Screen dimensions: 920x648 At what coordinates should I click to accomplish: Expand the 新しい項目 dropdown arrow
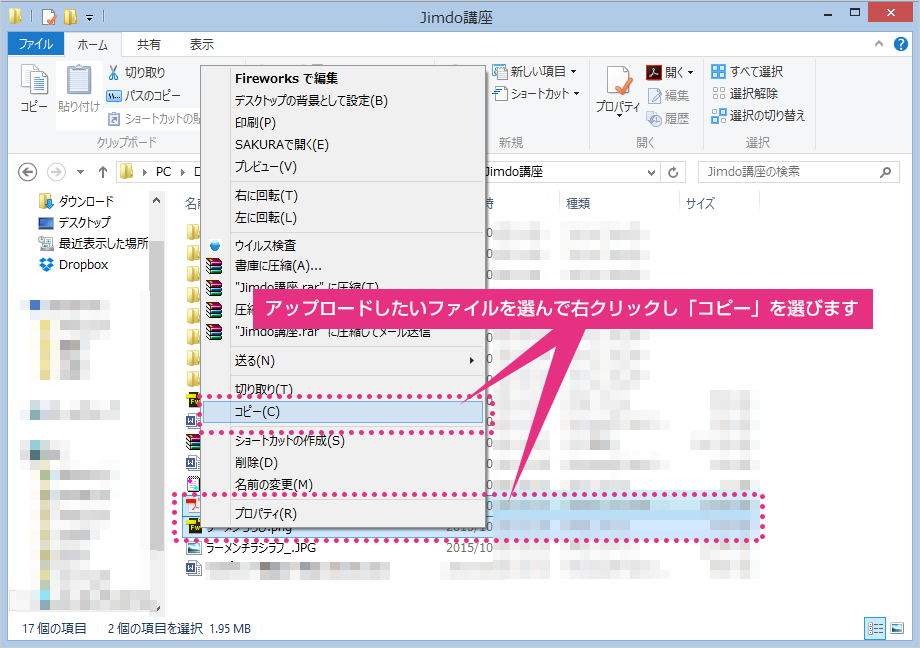pyautogui.click(x=573, y=72)
